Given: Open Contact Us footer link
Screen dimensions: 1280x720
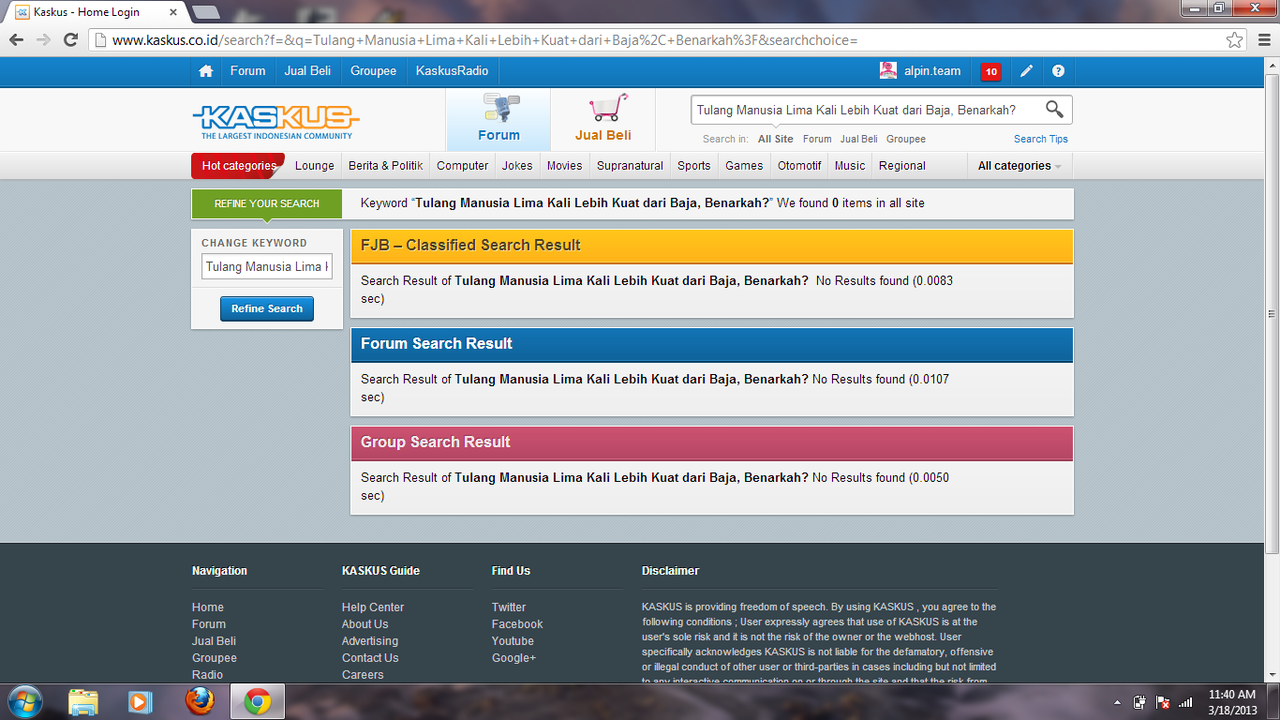Looking at the screenshot, I should [x=370, y=658].
